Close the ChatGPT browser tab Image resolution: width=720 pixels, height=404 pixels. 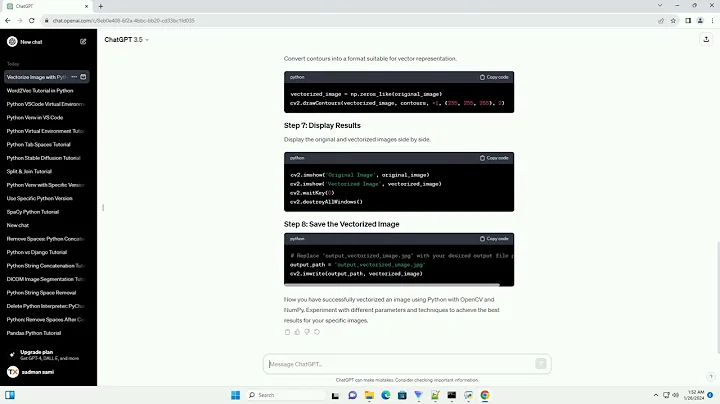[86, 6]
